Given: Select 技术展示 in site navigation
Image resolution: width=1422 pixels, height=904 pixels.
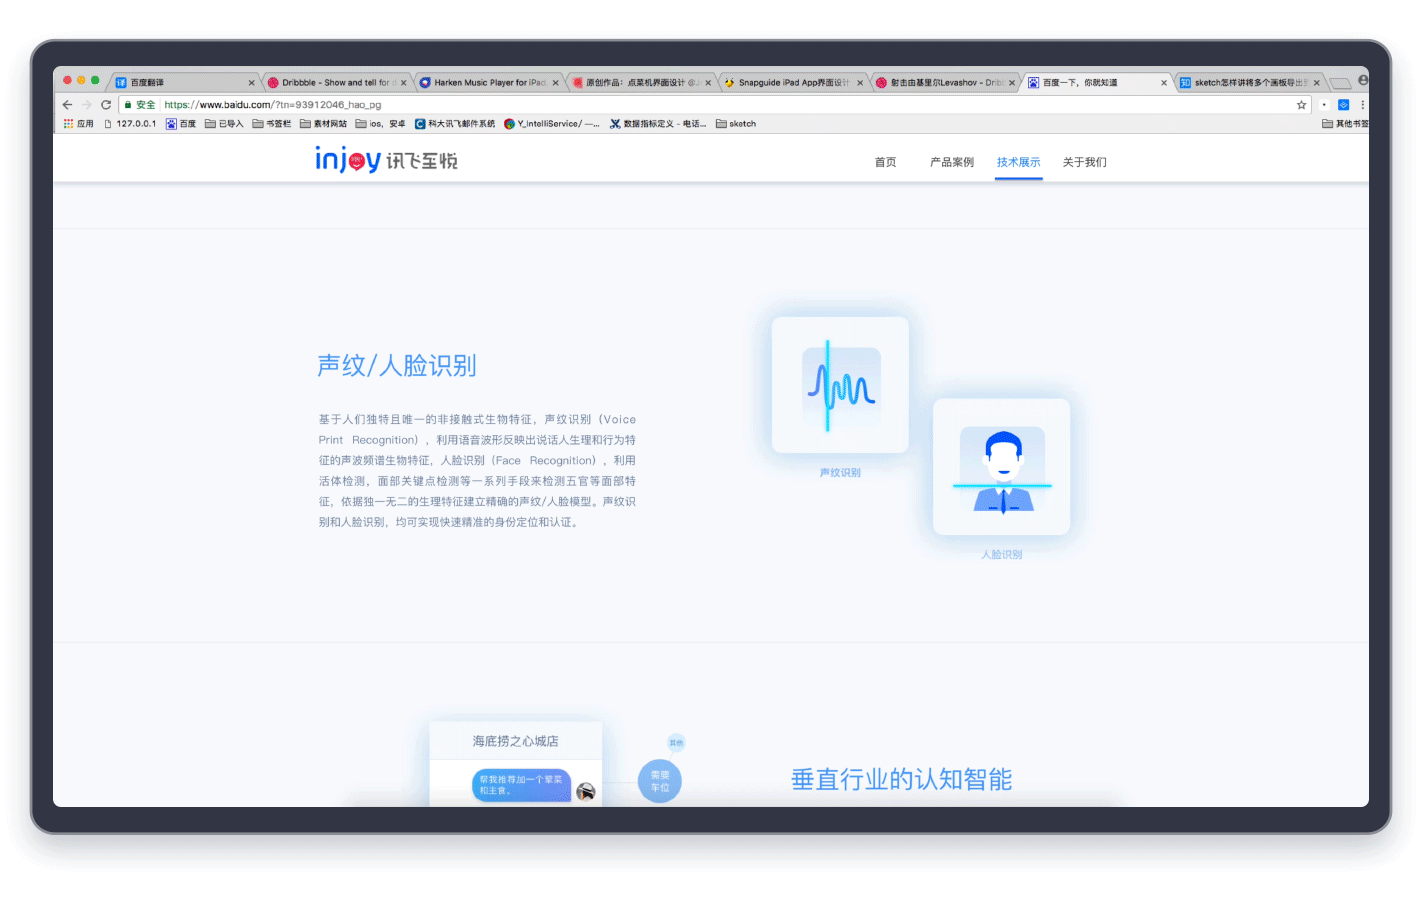Looking at the screenshot, I should tap(1018, 162).
